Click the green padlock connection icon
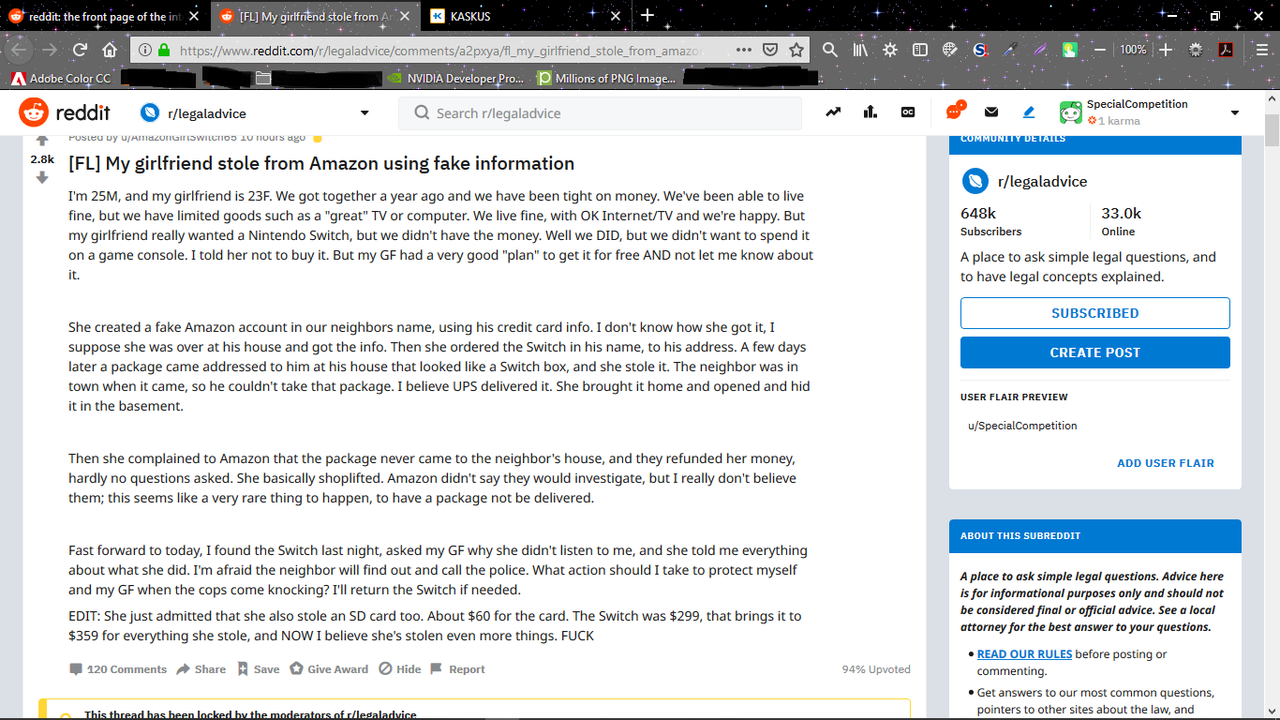The height and width of the screenshot is (720, 1280). [x=164, y=49]
